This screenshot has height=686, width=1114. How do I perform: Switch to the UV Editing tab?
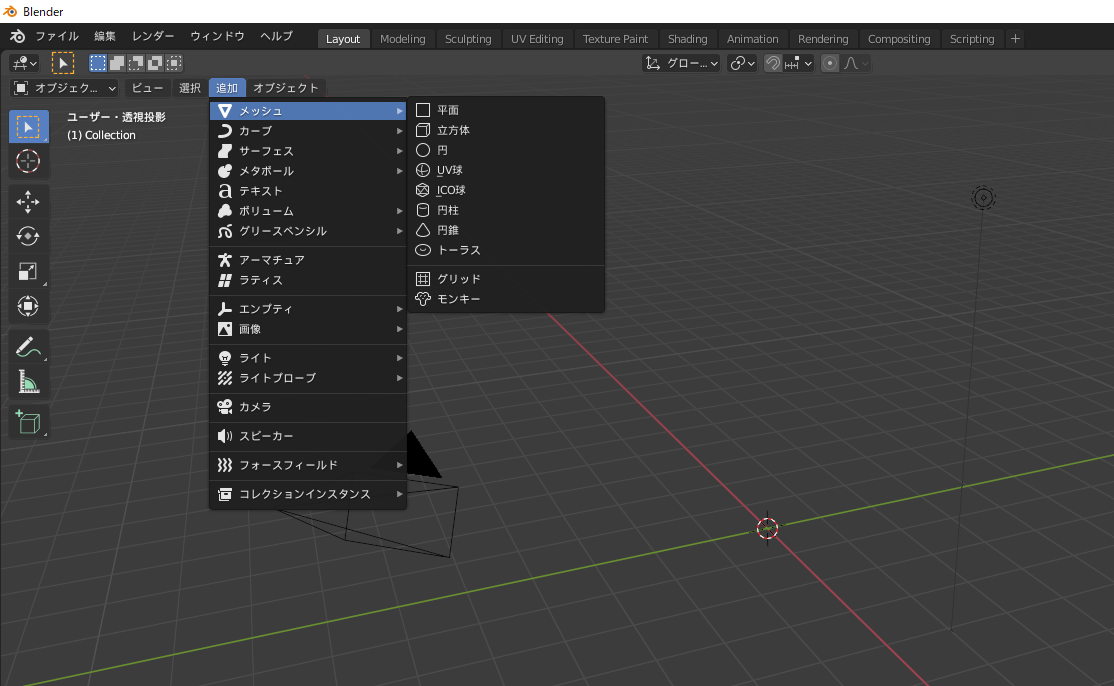pyautogui.click(x=537, y=39)
